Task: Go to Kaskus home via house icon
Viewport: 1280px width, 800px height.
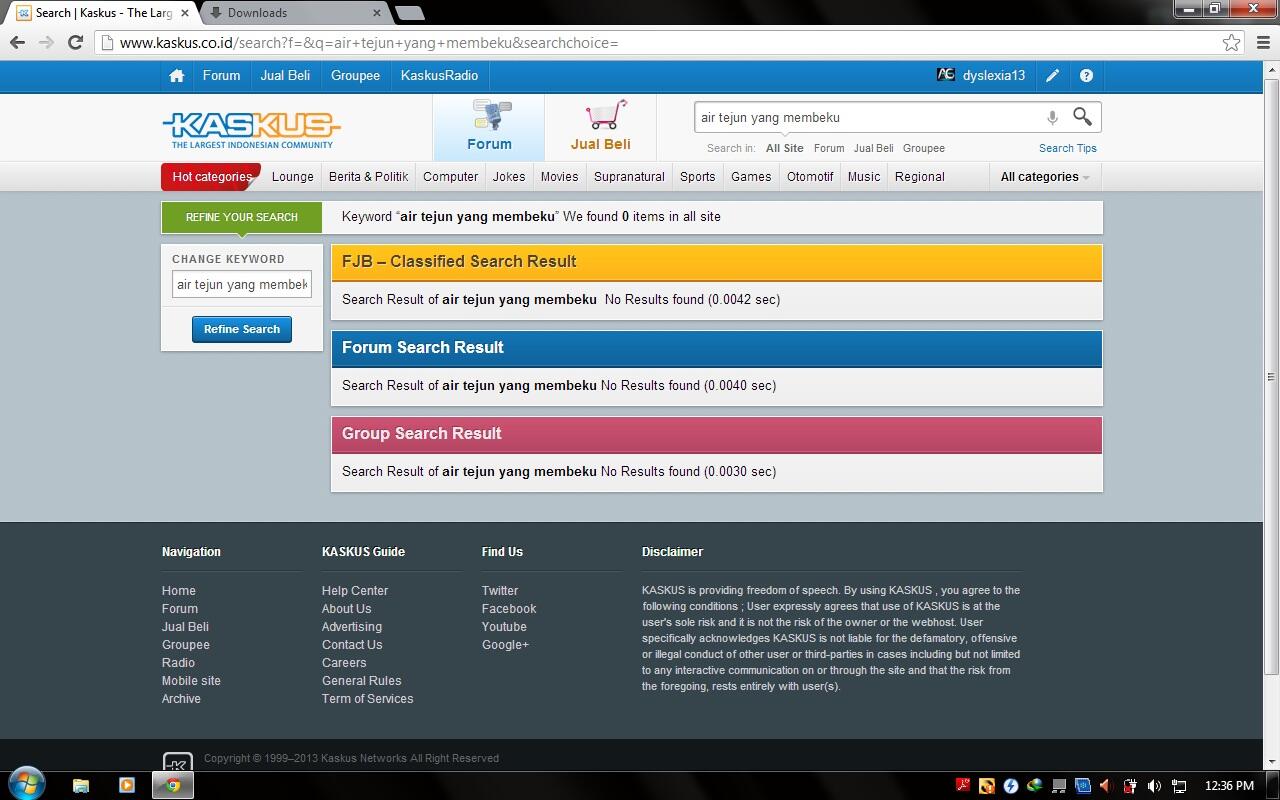Action: coord(177,75)
